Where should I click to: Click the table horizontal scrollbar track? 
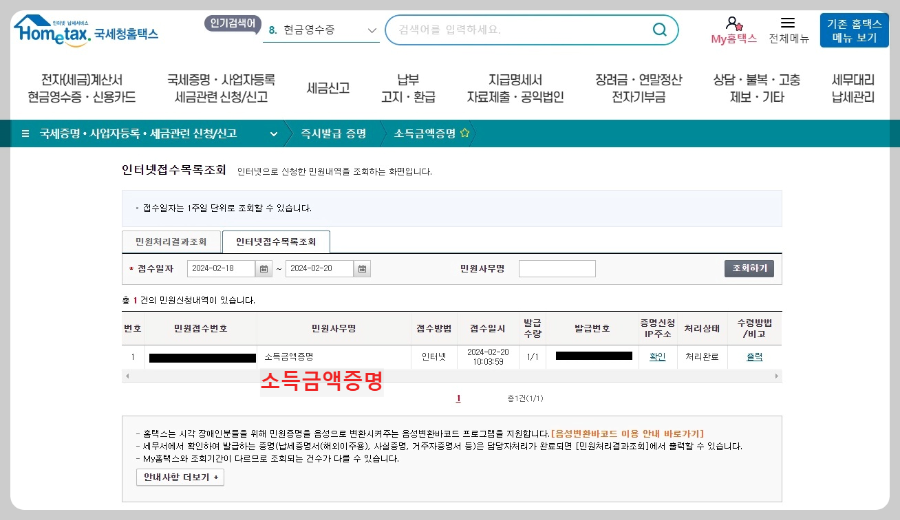tap(452, 376)
